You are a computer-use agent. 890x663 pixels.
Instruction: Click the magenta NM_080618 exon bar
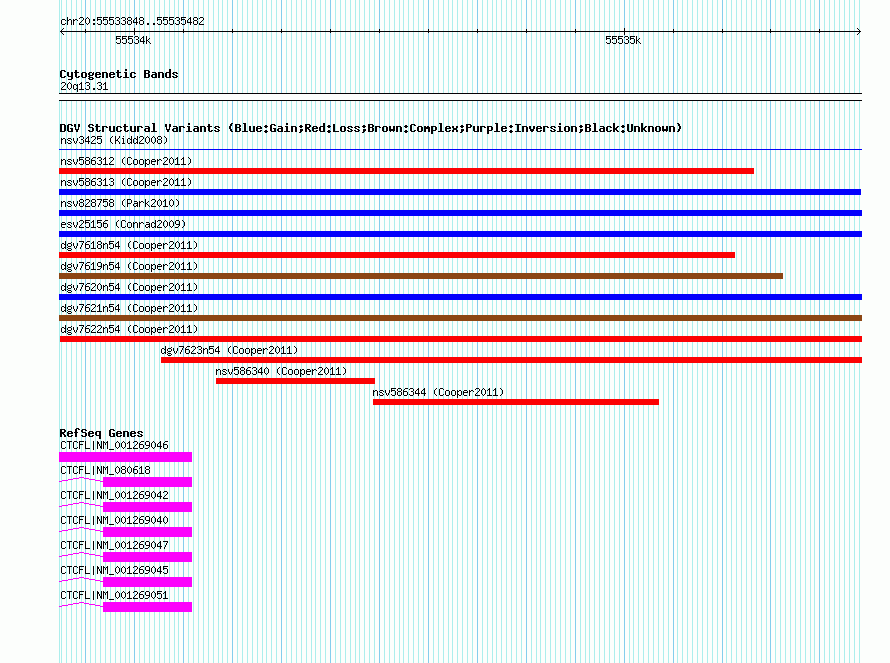click(x=148, y=482)
